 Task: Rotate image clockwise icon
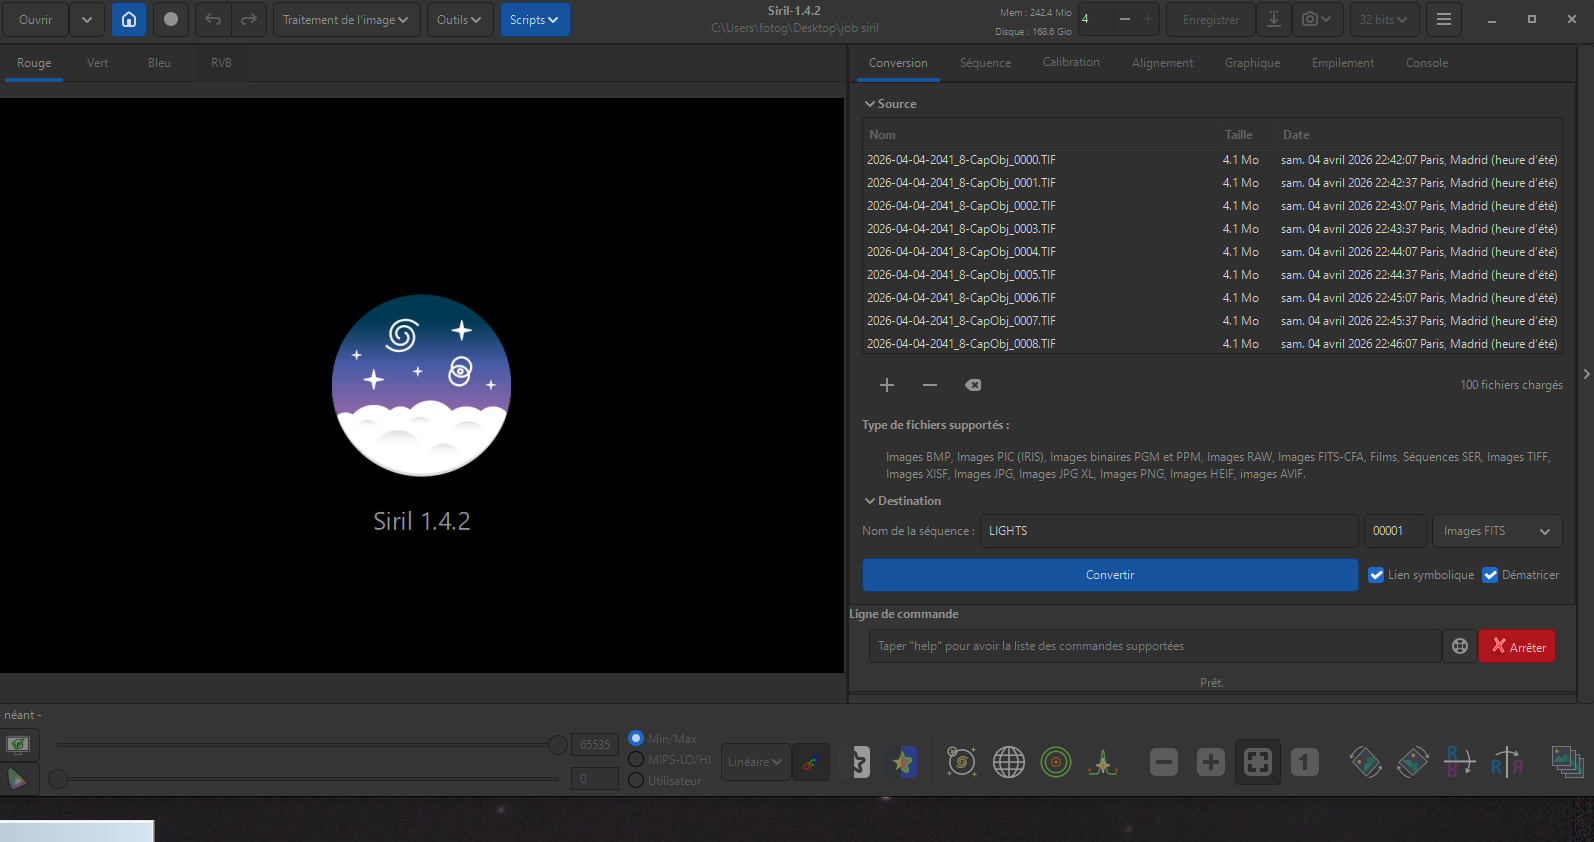pos(1413,762)
